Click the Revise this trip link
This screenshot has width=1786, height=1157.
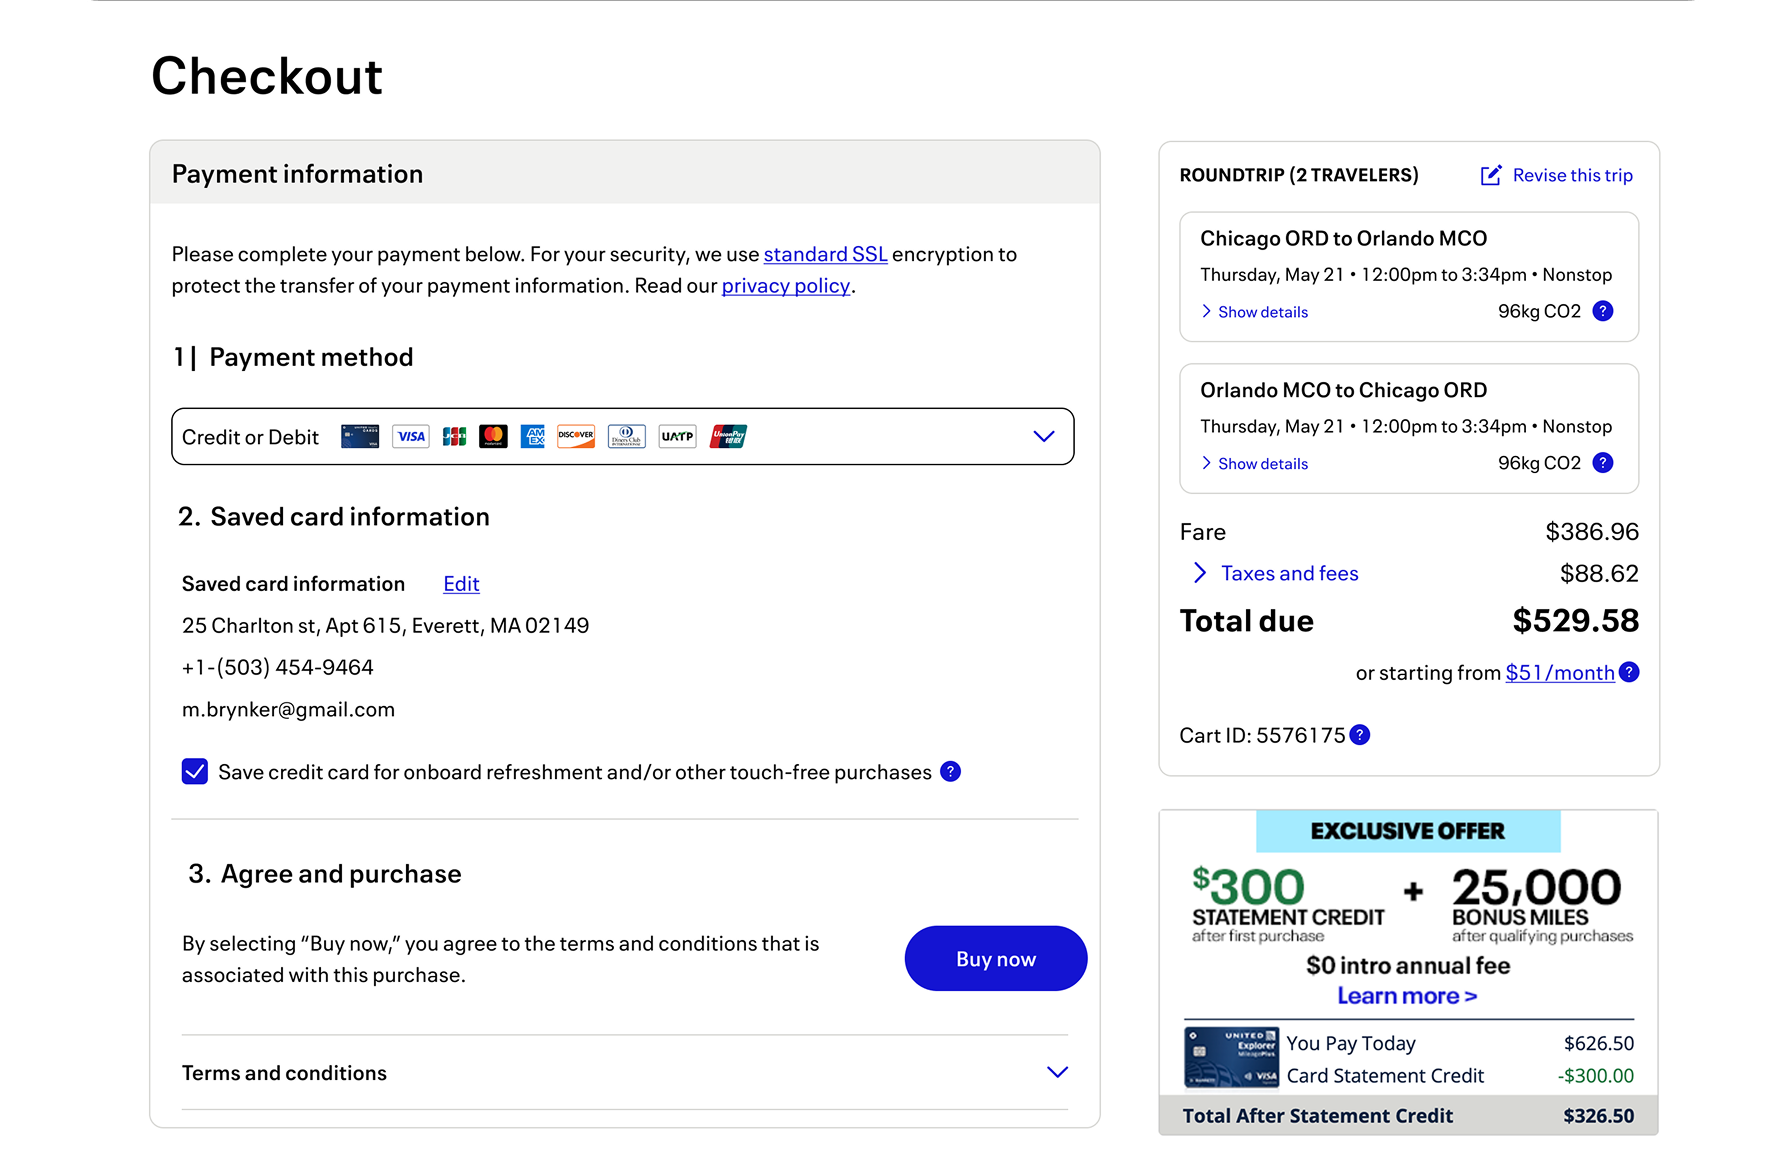coord(1573,175)
